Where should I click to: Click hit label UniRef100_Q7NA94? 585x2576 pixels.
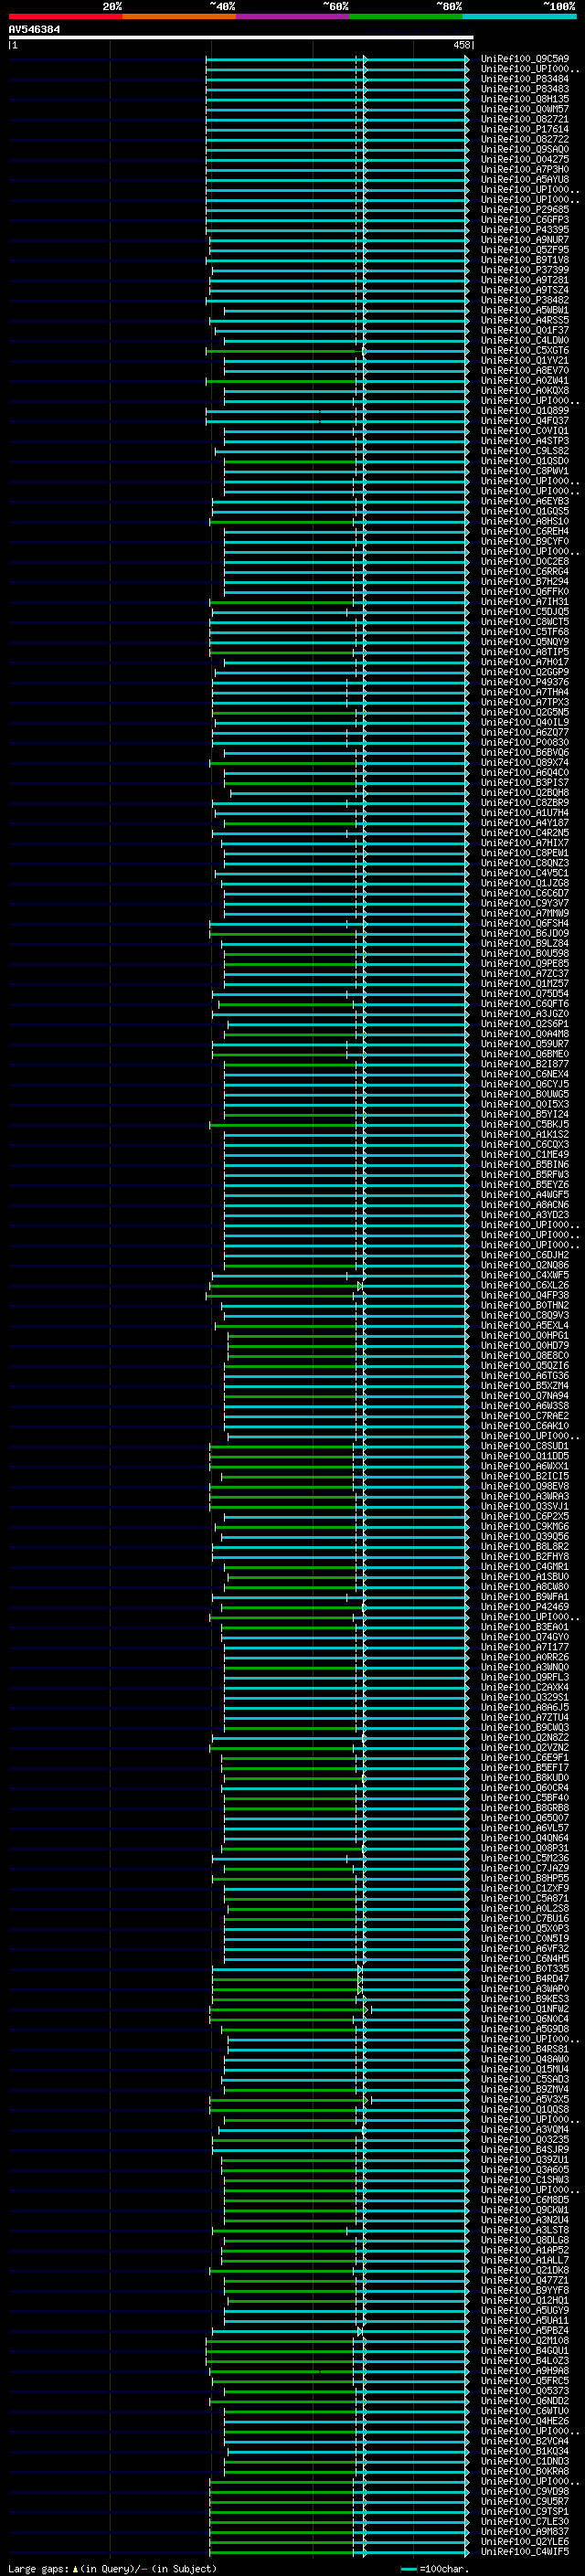pos(524,1395)
